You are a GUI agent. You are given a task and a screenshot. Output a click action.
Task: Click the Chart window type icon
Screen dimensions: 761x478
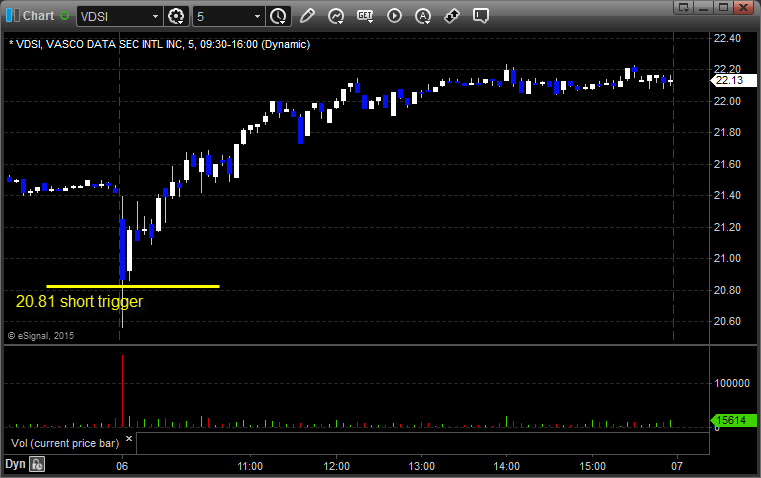[x=13, y=16]
